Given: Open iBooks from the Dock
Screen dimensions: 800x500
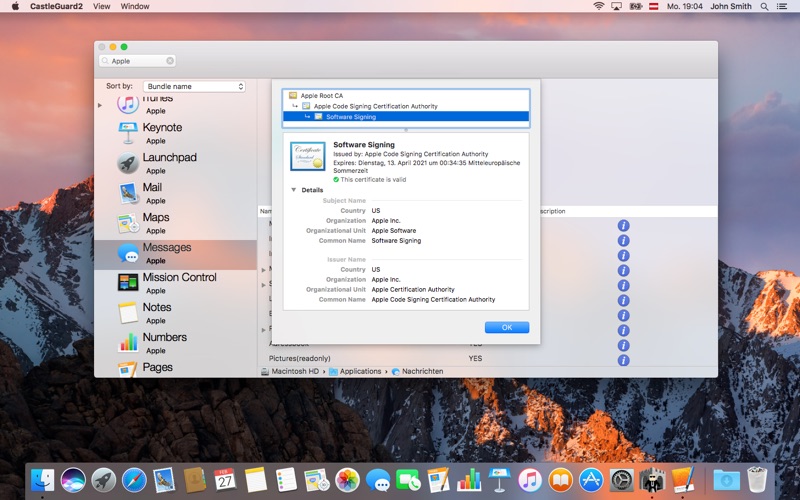Looking at the screenshot, I should point(560,480).
